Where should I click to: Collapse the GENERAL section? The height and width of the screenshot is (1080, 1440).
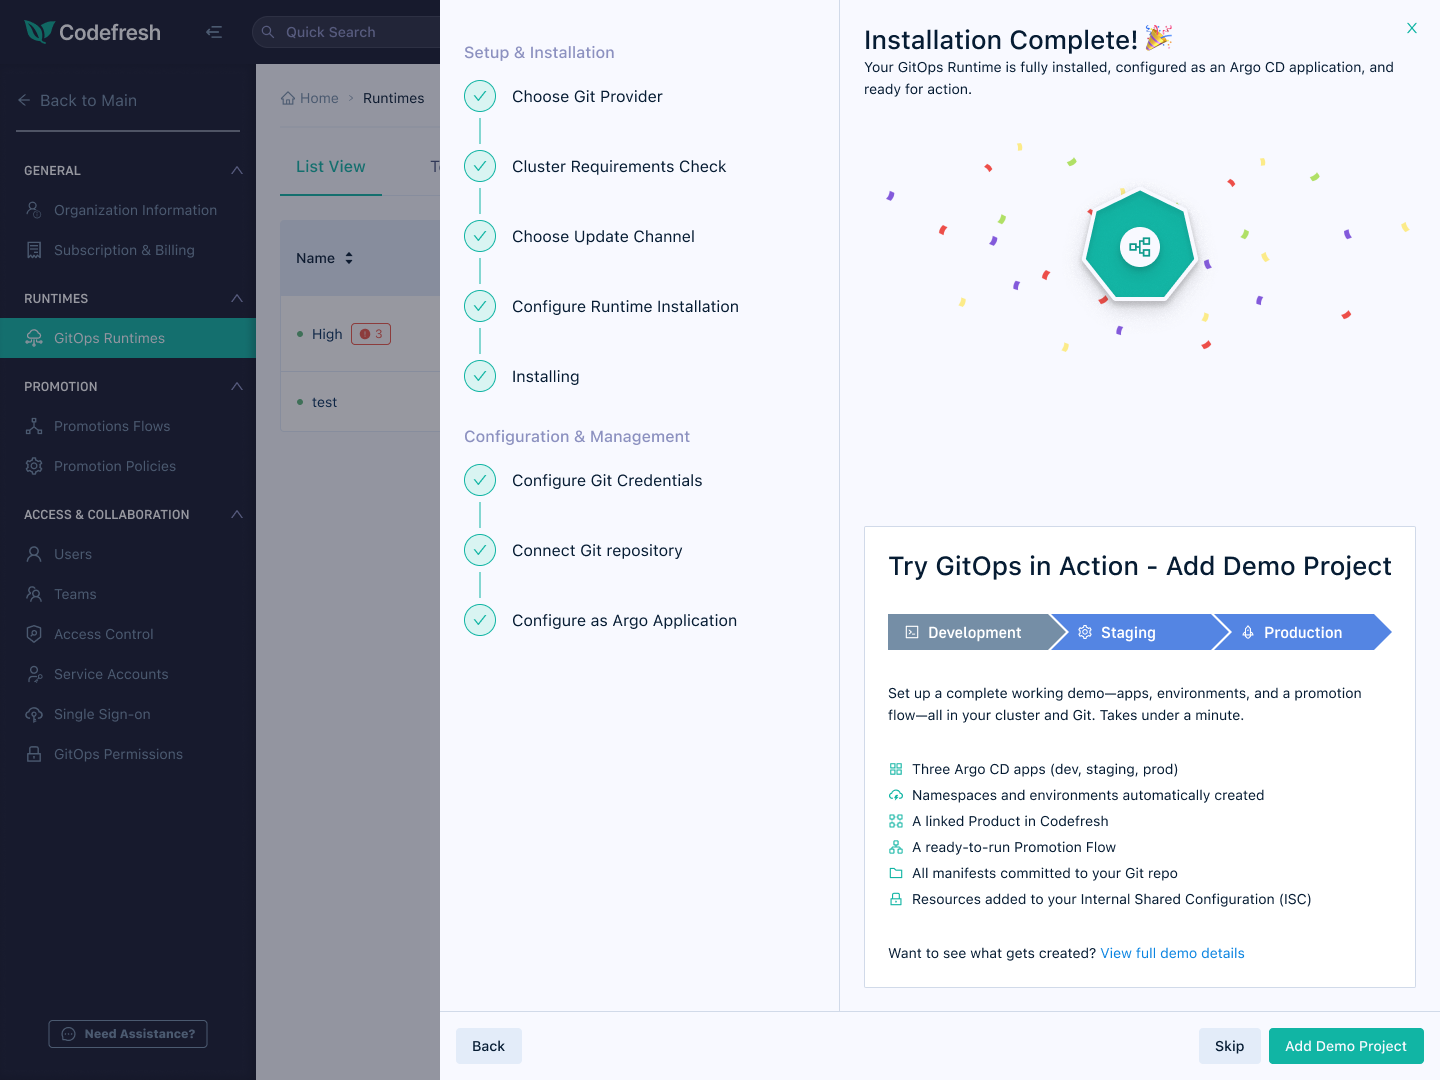237,170
